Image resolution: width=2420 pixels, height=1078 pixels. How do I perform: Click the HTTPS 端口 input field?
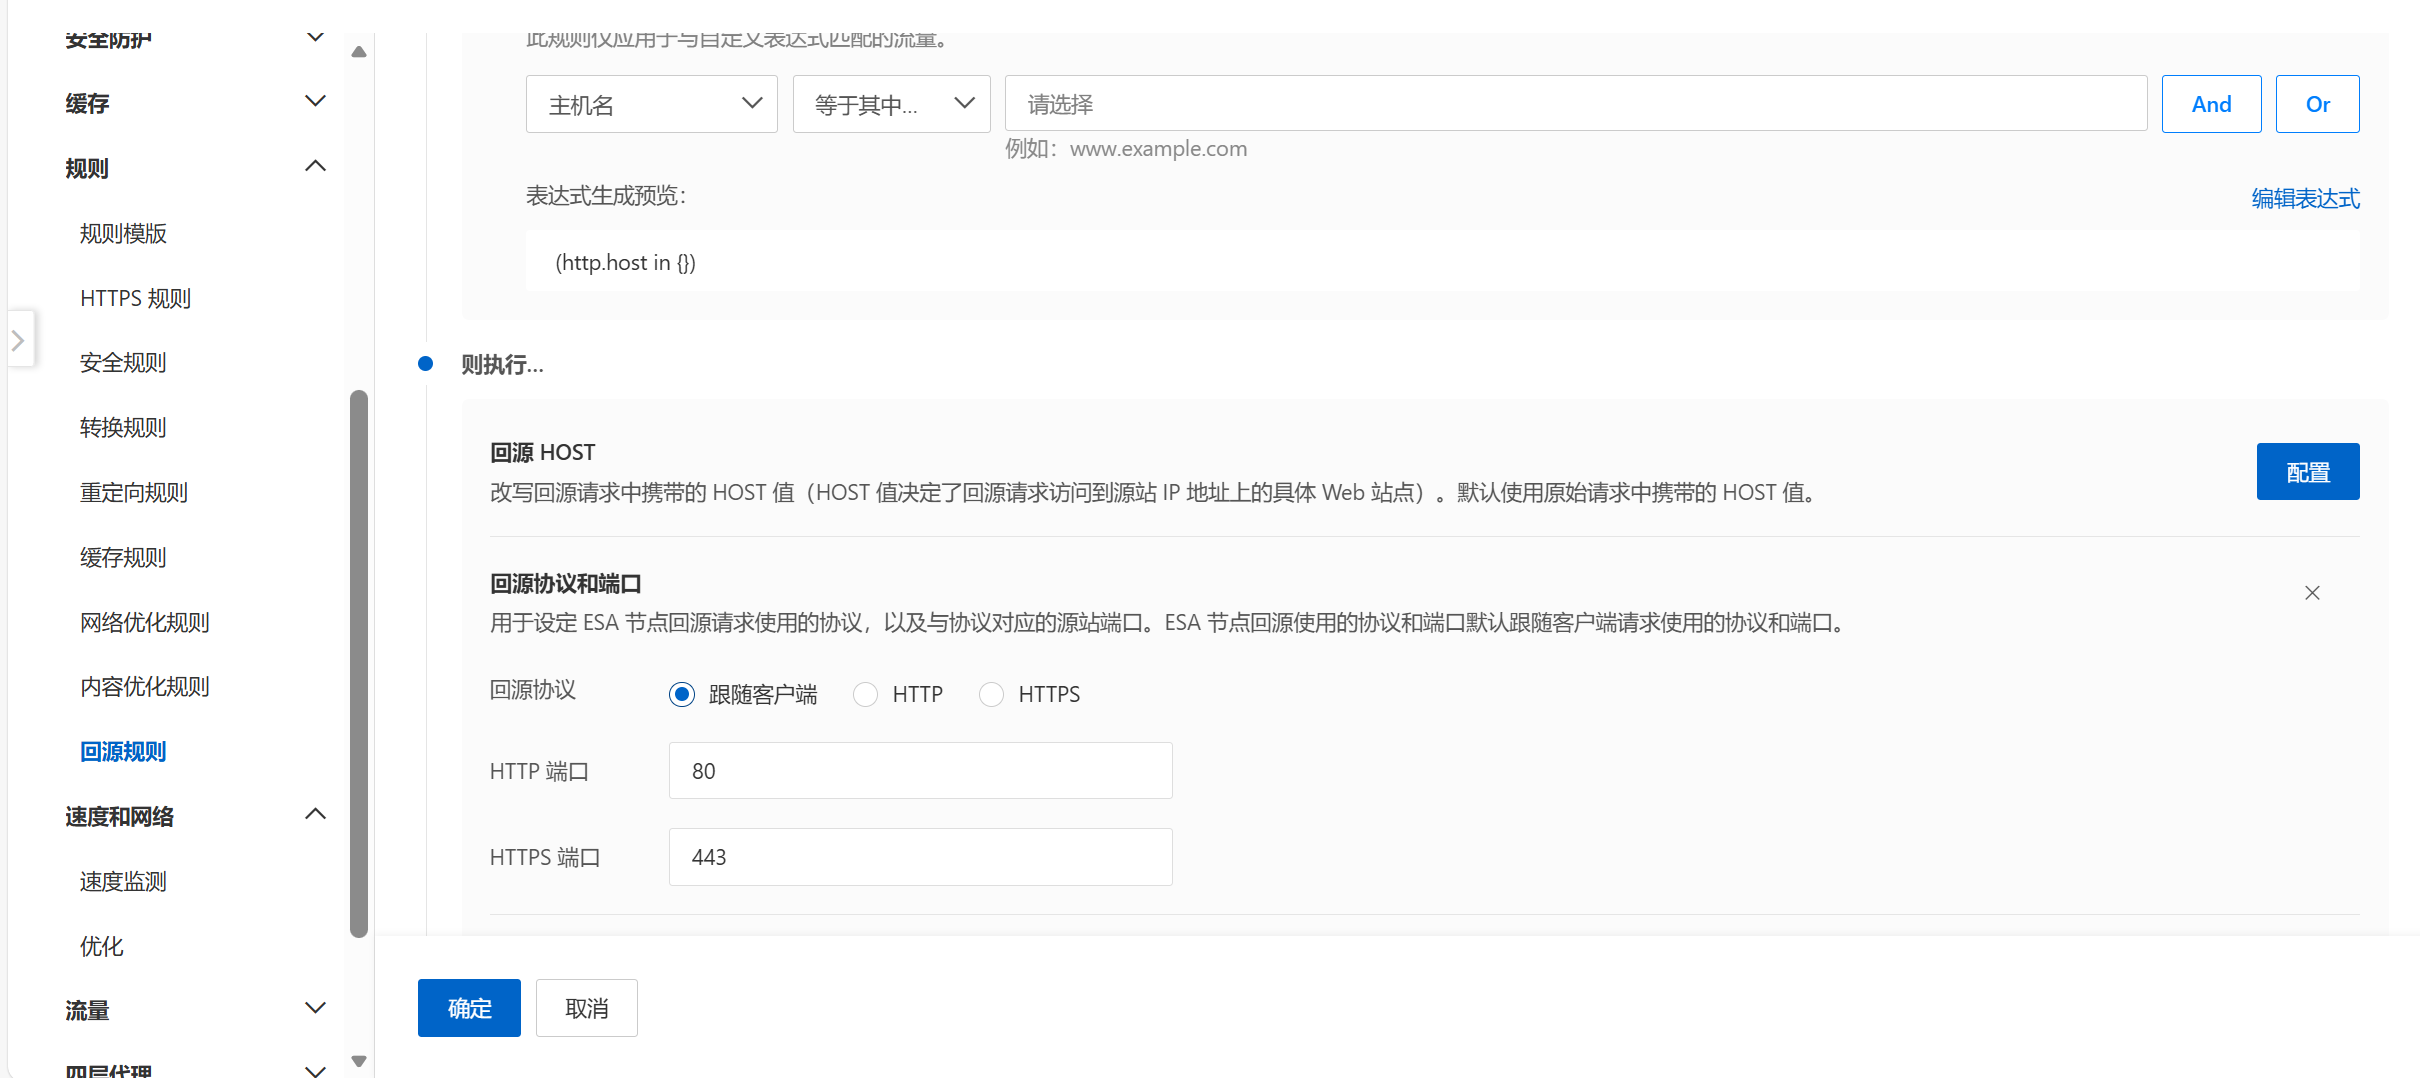(x=920, y=857)
